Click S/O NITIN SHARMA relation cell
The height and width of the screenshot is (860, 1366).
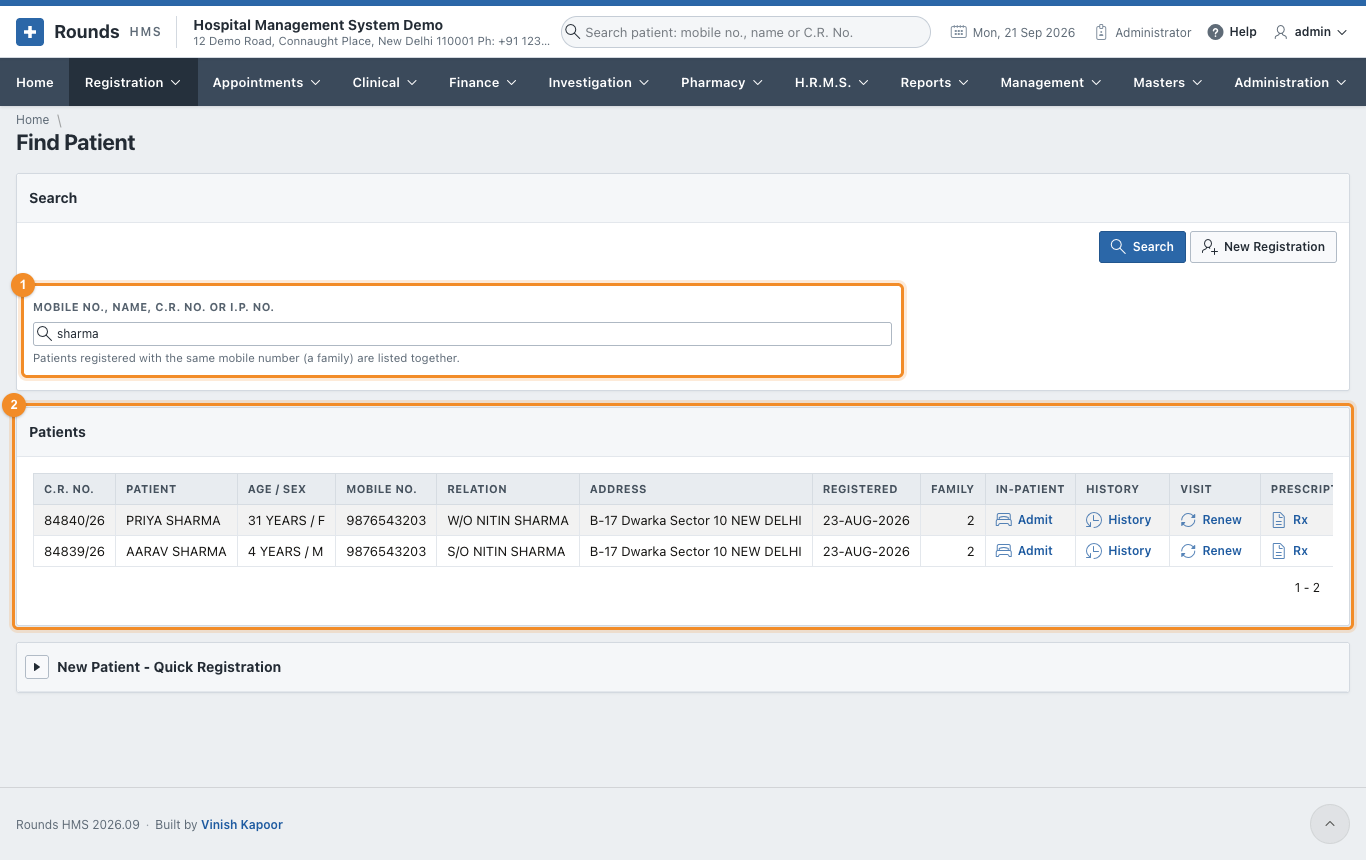pyautogui.click(x=508, y=551)
